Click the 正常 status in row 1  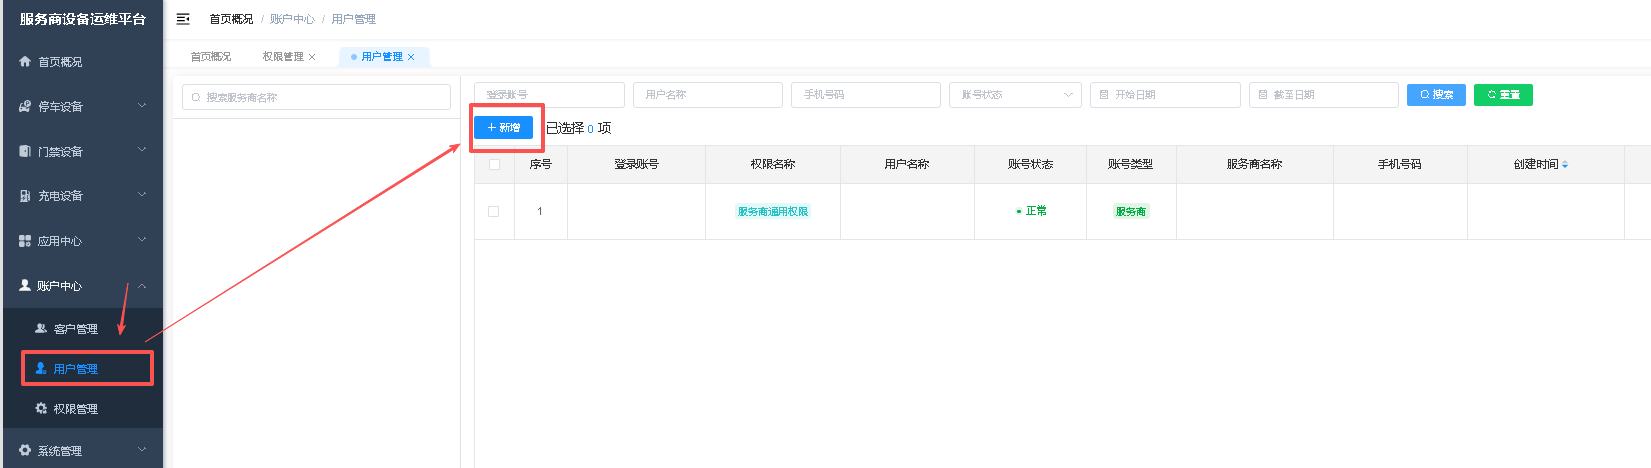[x=1031, y=211]
